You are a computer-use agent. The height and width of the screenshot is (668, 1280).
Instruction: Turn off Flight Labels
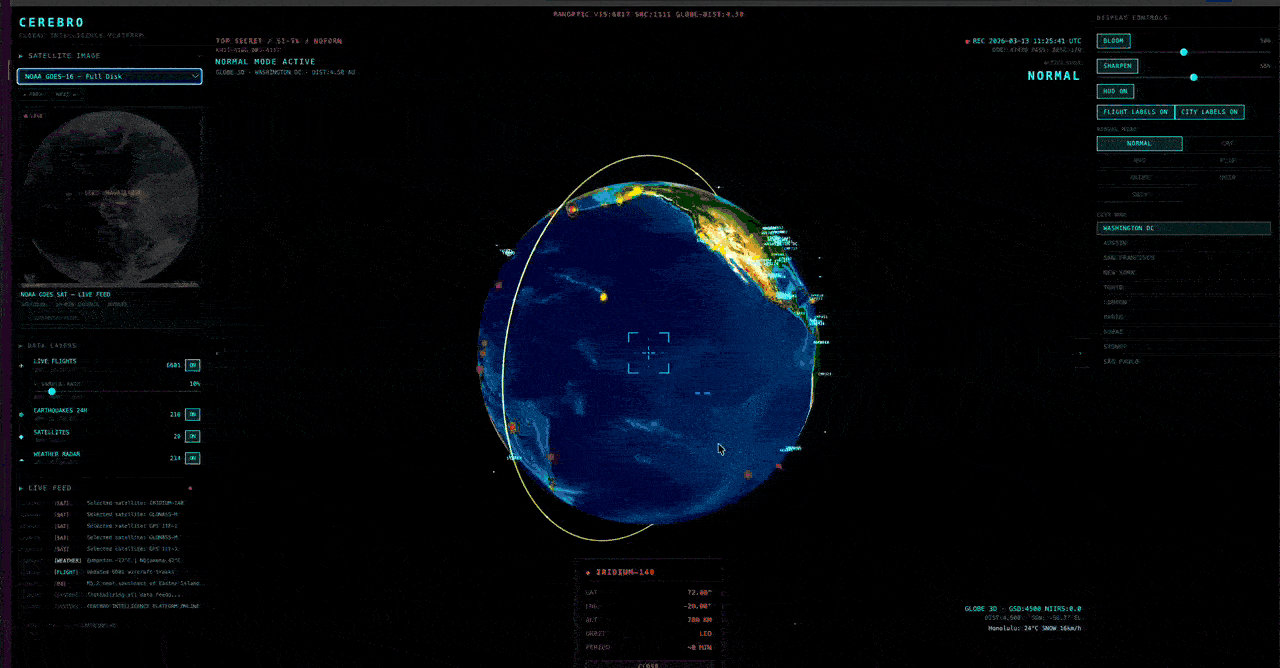pos(1135,112)
